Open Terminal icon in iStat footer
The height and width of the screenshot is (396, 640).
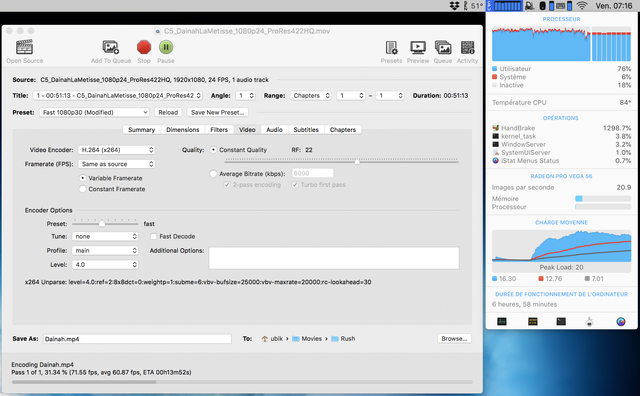(561, 321)
